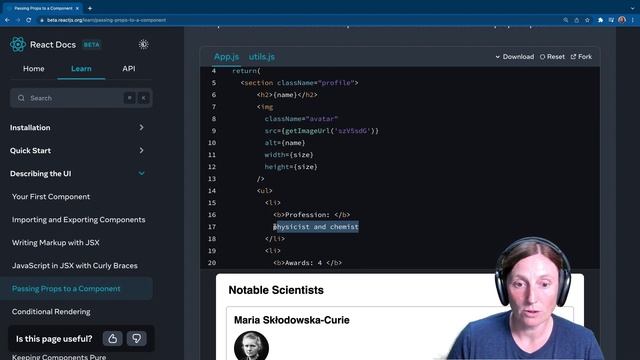
Task: Open Importing and Exporting Components page
Action: tap(78, 220)
